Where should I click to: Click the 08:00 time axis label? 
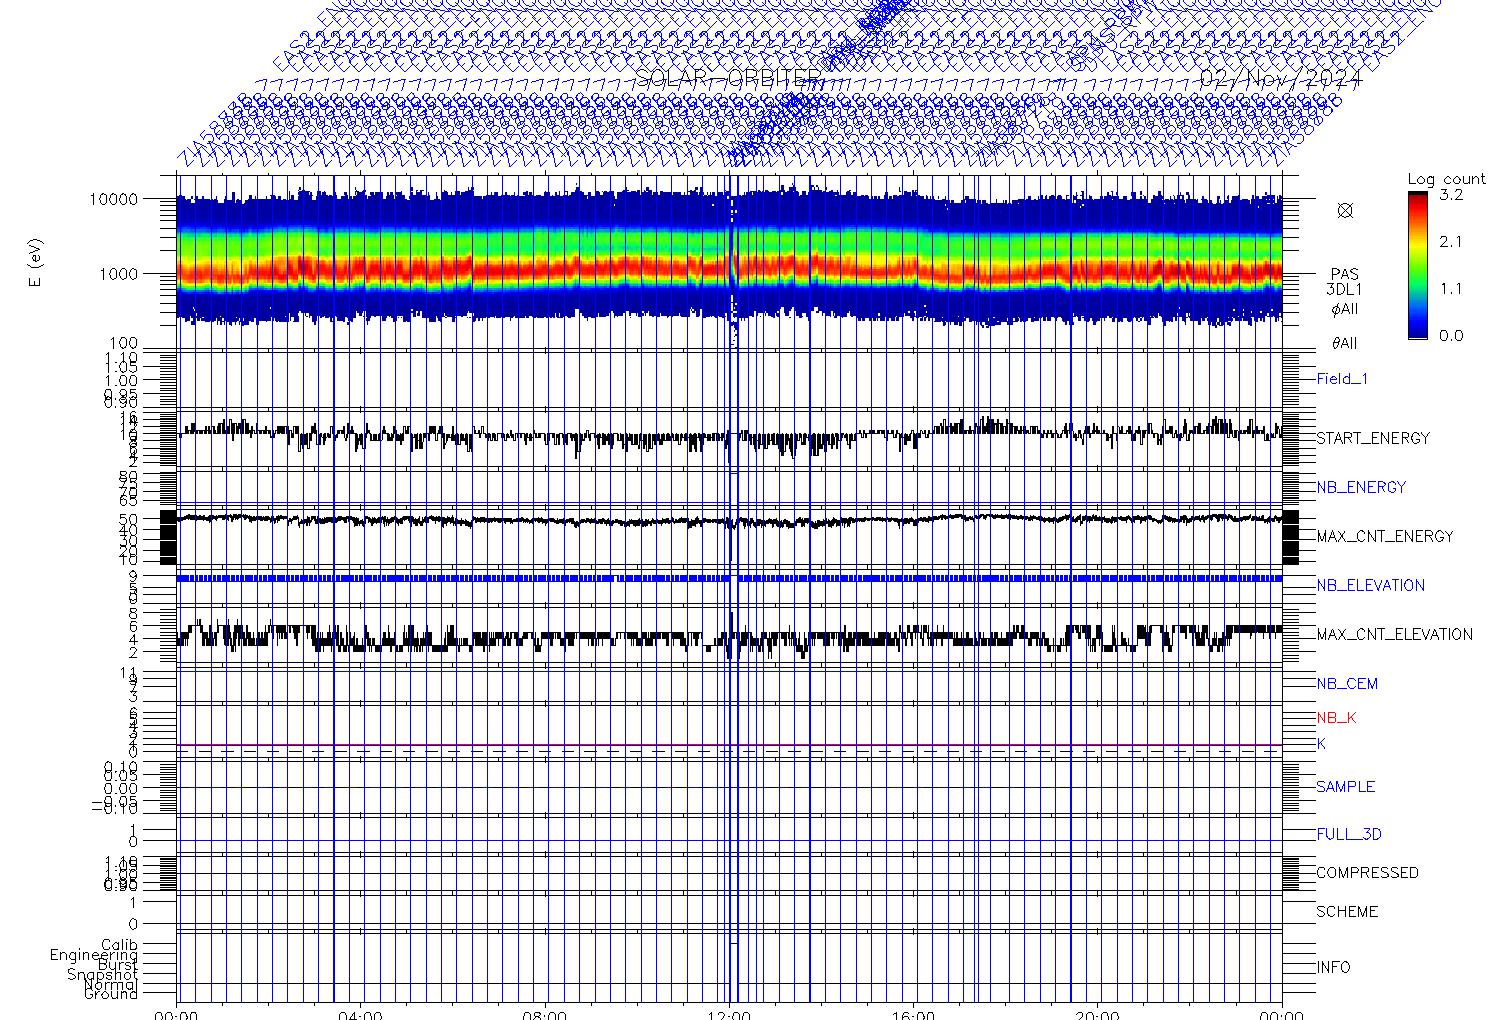pyautogui.click(x=545, y=1014)
